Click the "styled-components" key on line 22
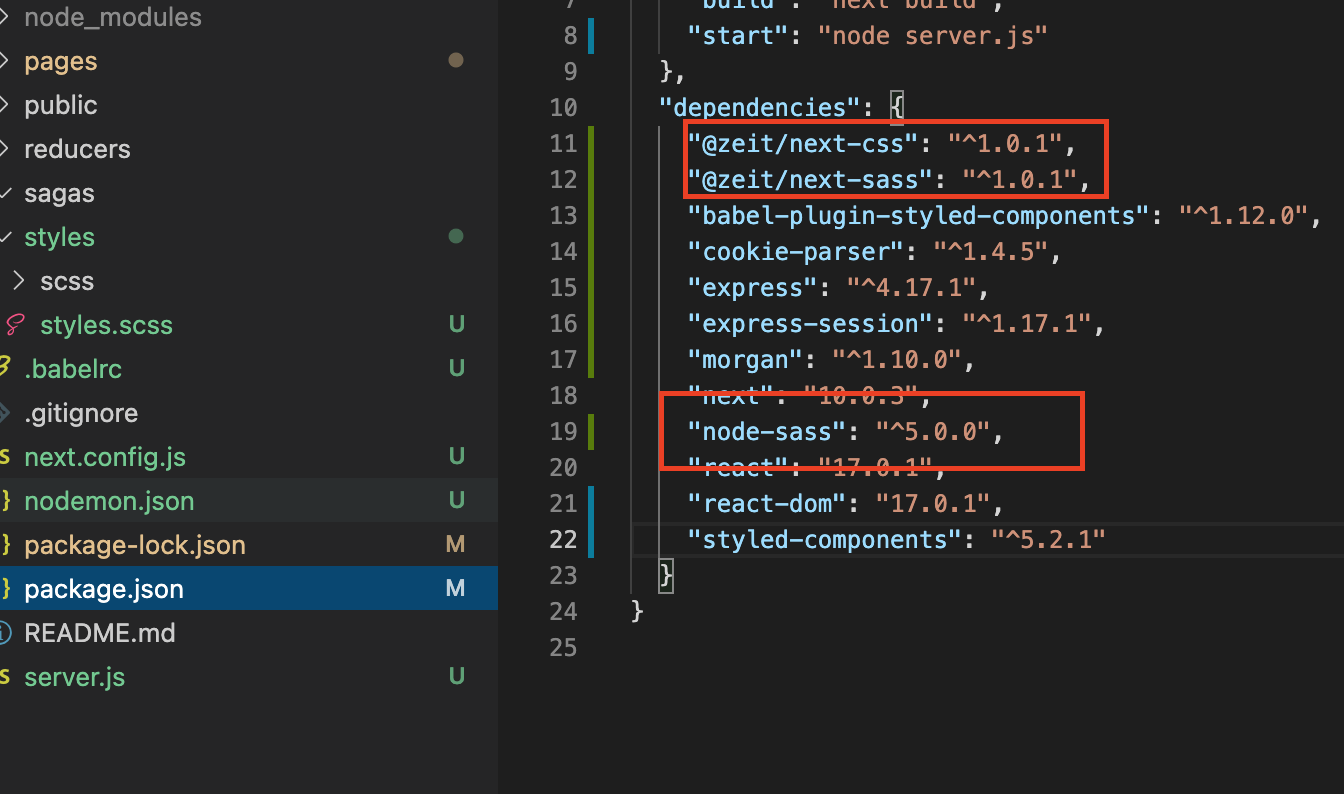1344x794 pixels. point(825,539)
